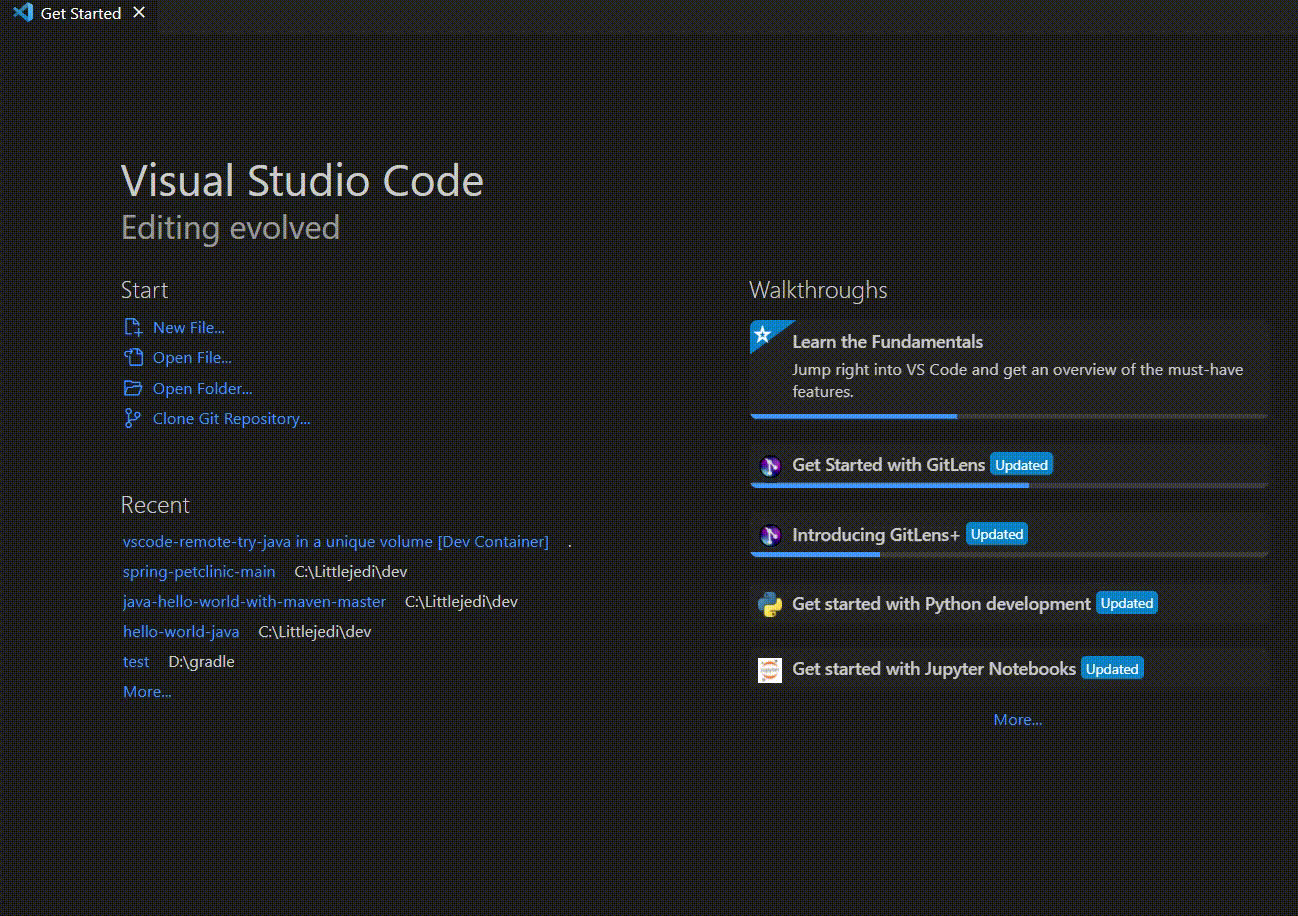
Task: Click the Clone Git Repository link text
Action: click(x=231, y=419)
